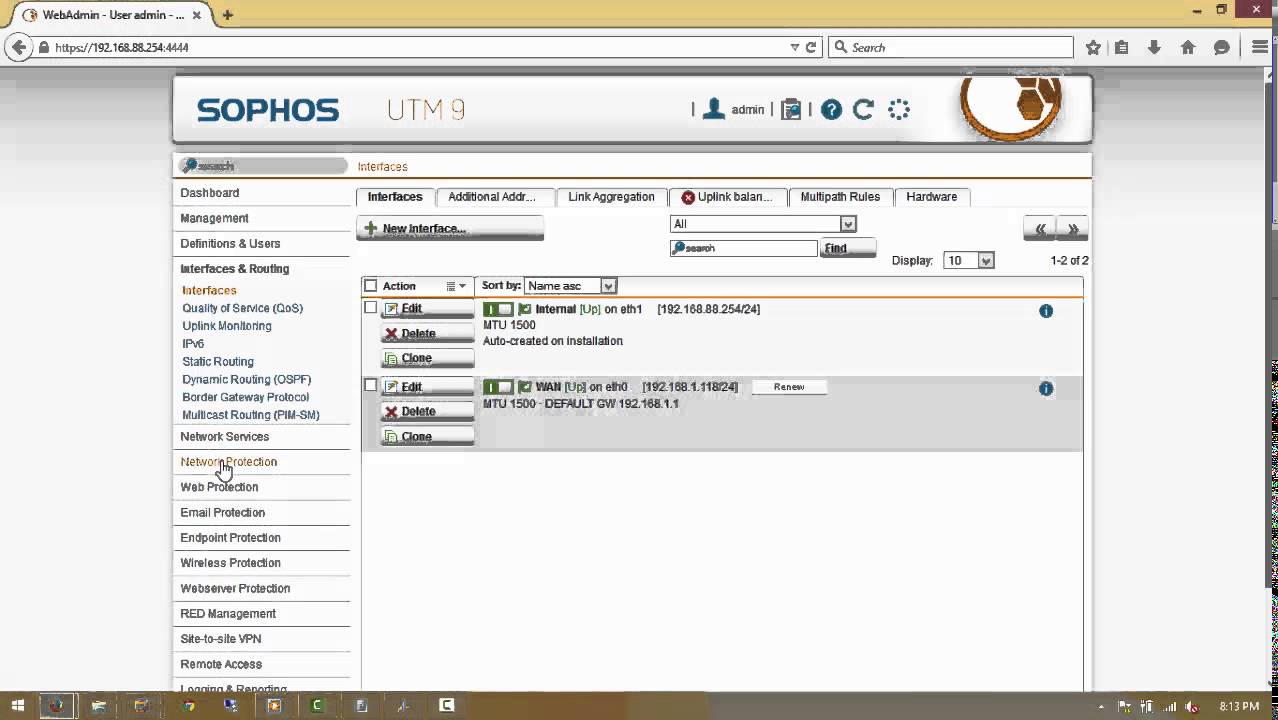Click Renew on the WAN interface
This screenshot has width=1278, height=720.
point(789,387)
